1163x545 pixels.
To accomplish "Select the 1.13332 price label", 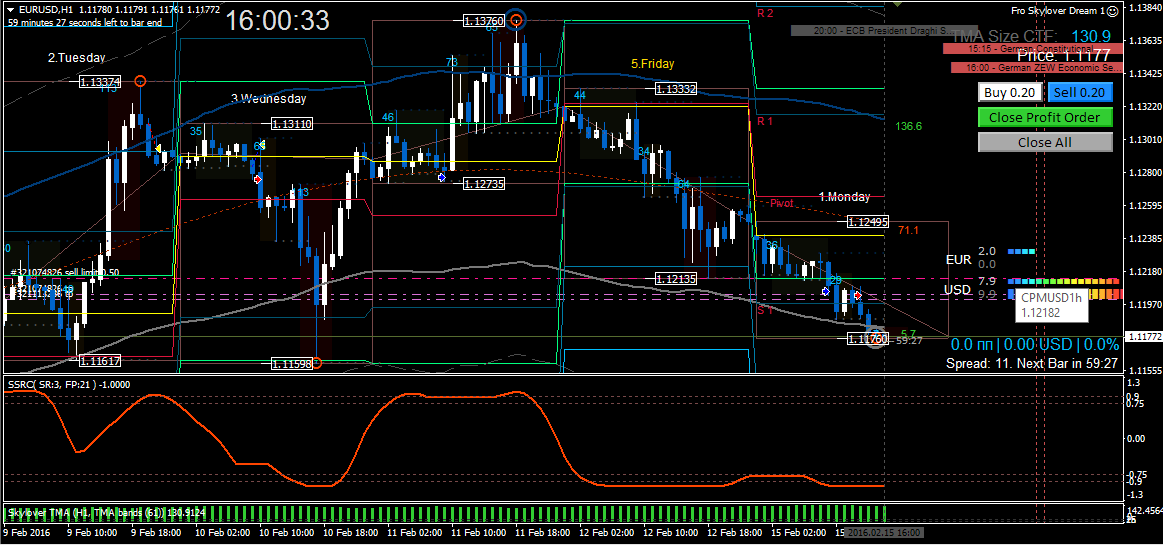I will tap(676, 89).
